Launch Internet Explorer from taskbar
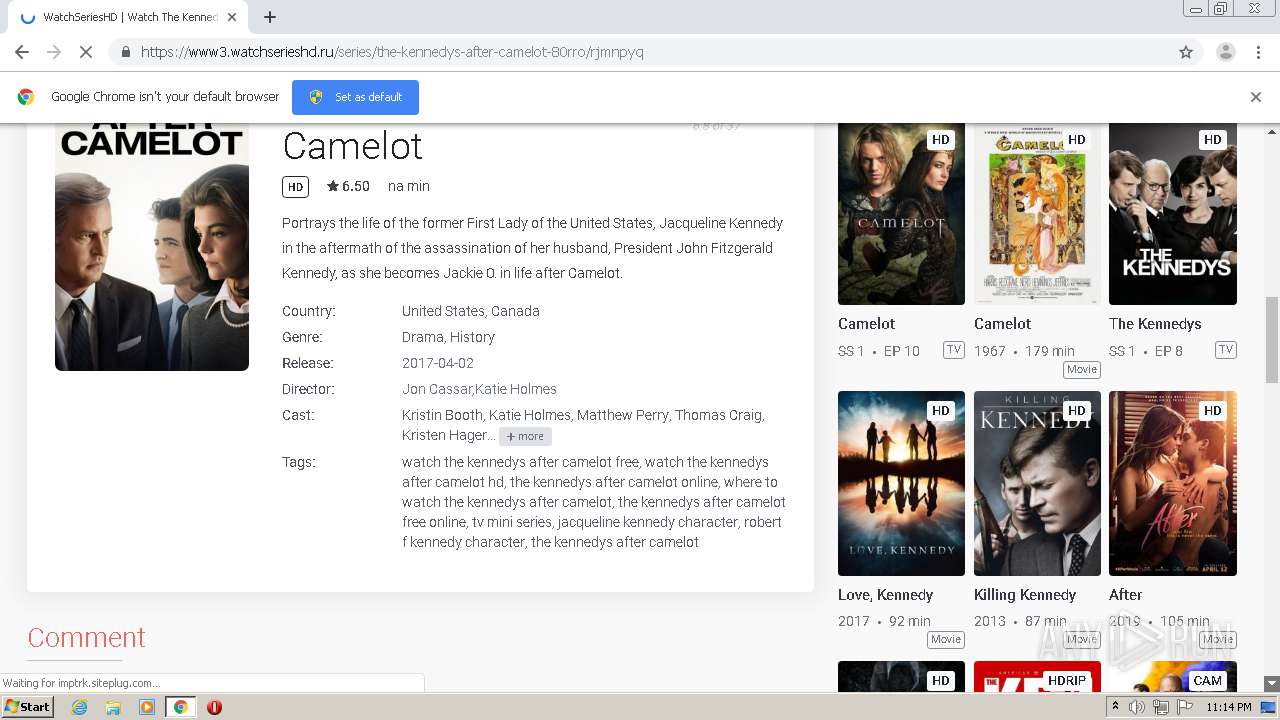Viewport: 1280px width, 720px height. tap(79, 707)
